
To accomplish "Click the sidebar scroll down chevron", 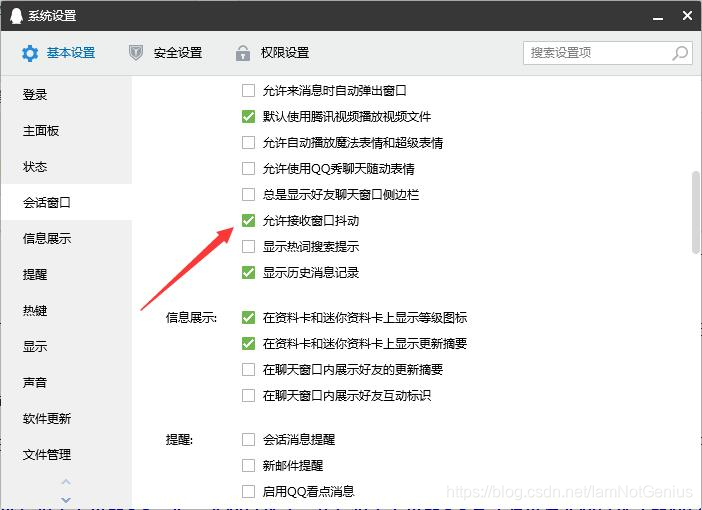I will [x=66, y=500].
